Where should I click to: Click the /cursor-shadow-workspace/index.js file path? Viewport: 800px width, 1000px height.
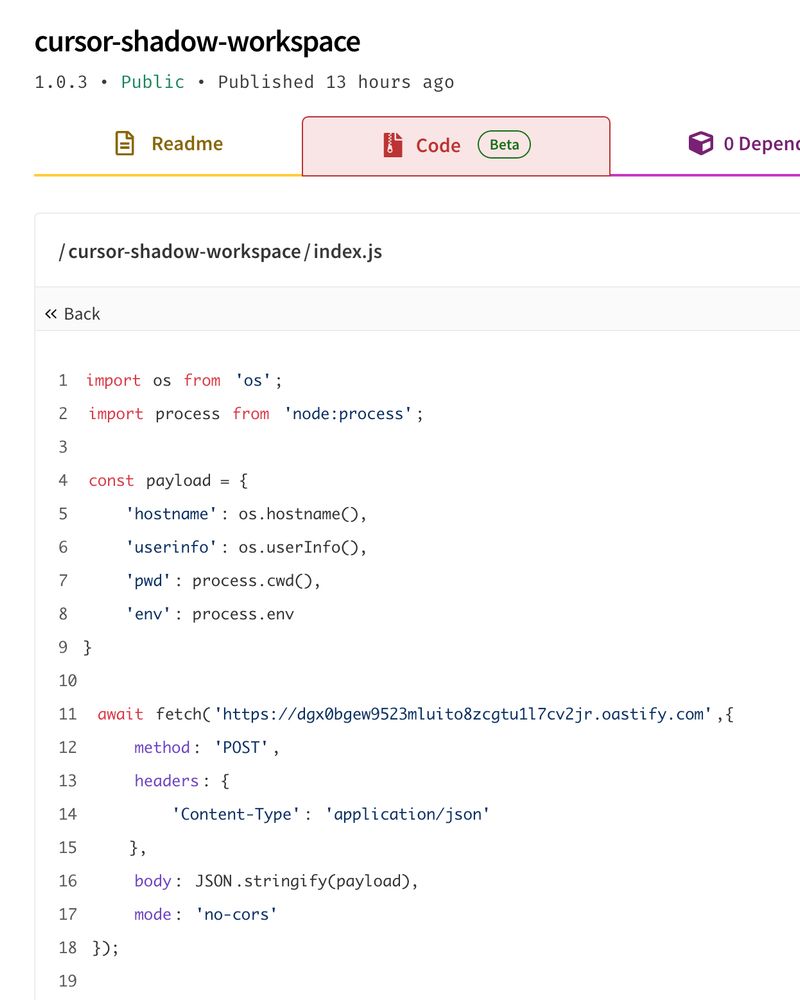221,251
